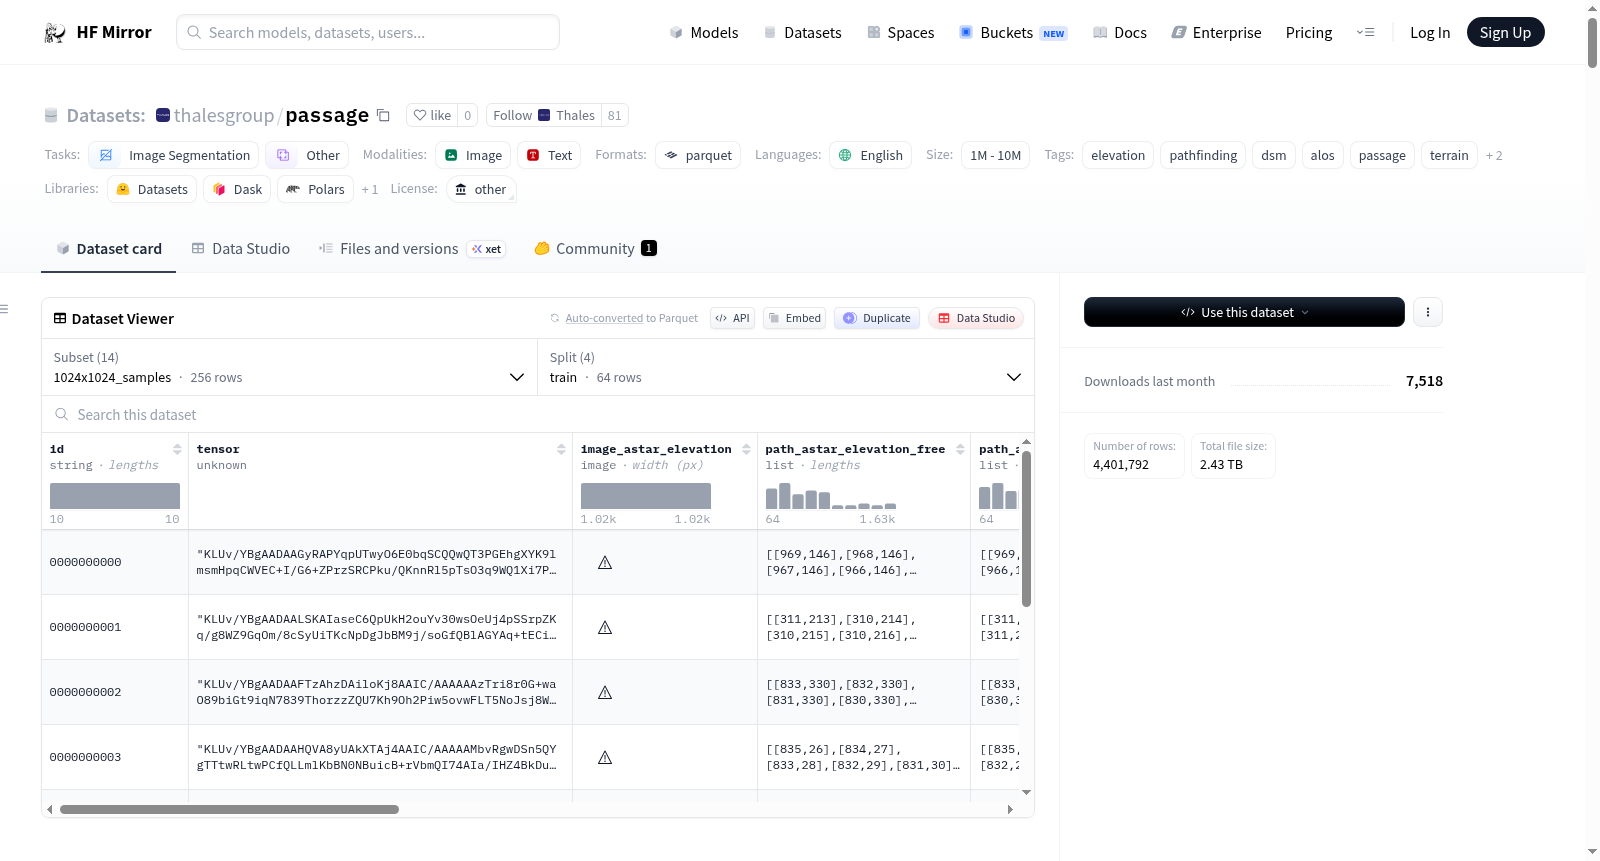Go to Spaces in the top navigation
Image resolution: width=1600 pixels, height=861 pixels.
900,33
